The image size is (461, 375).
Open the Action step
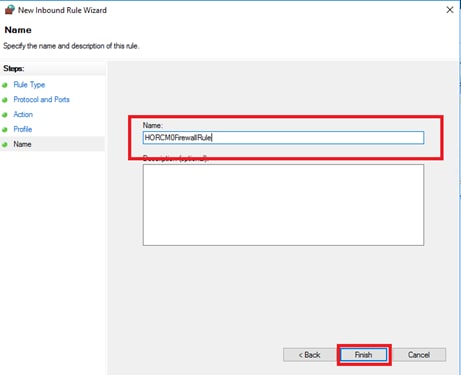pos(23,114)
